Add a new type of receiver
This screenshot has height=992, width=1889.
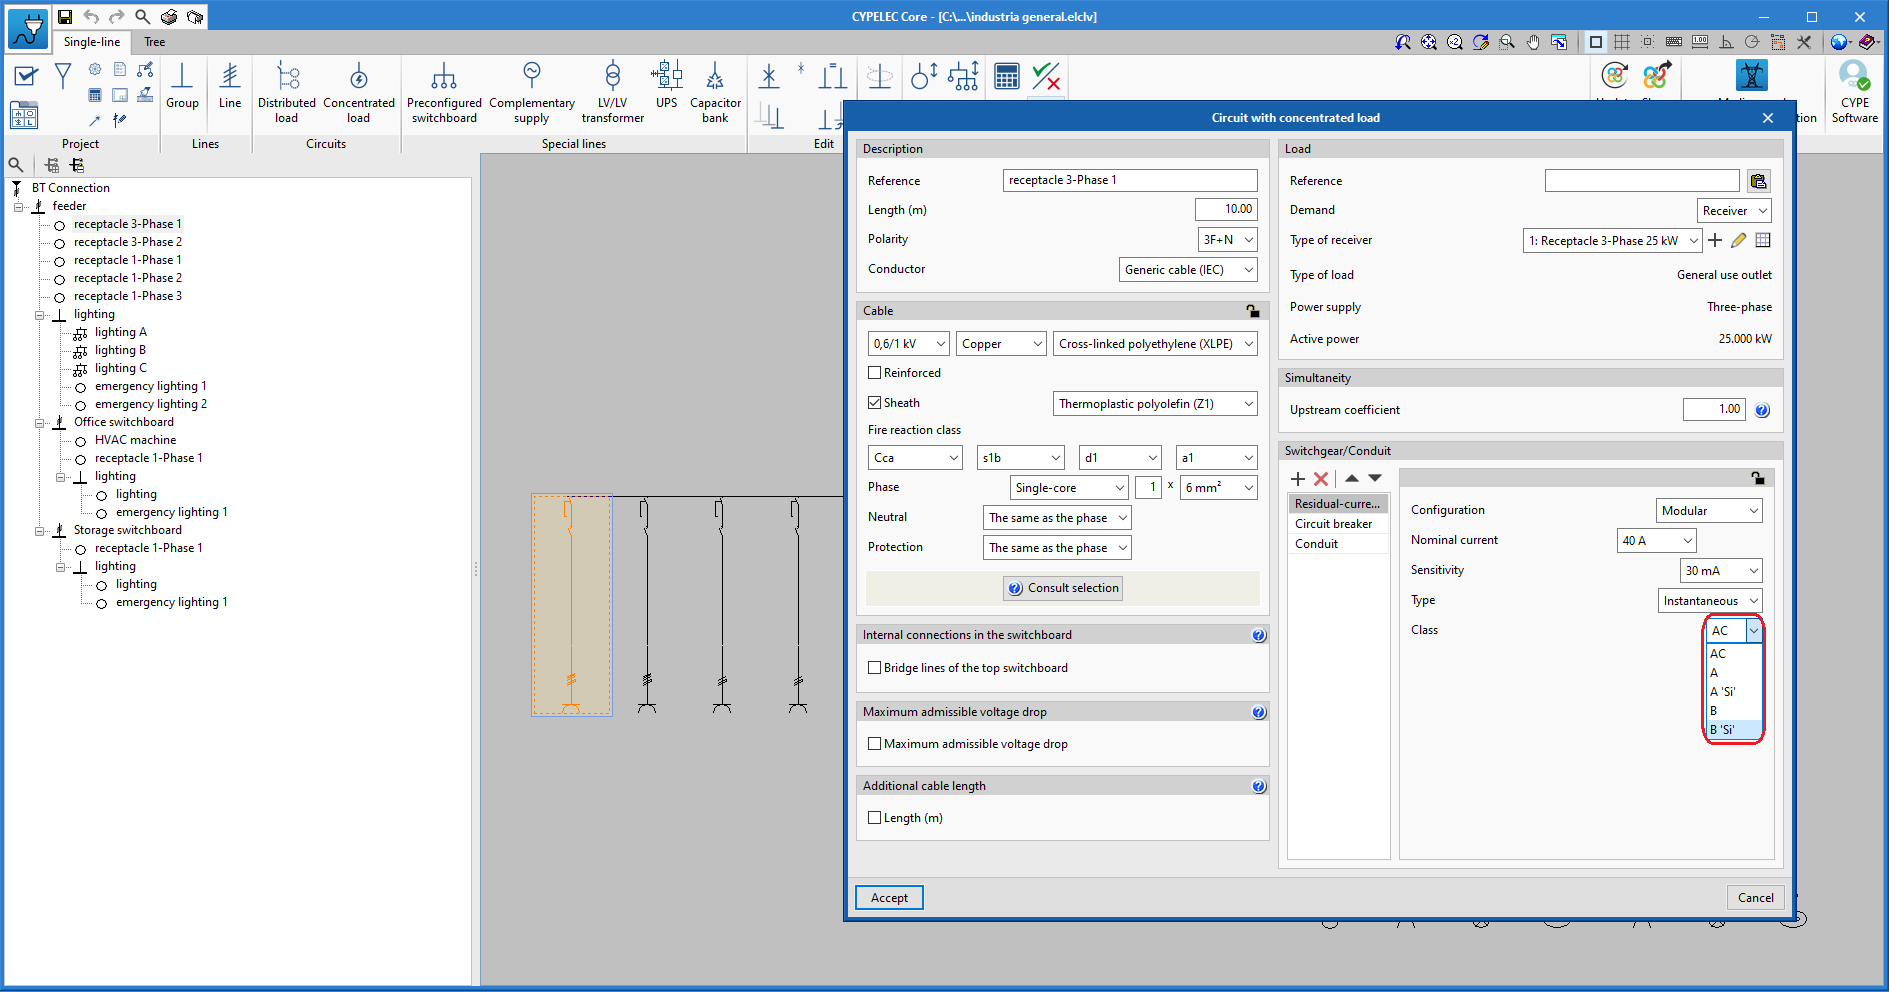click(1715, 240)
